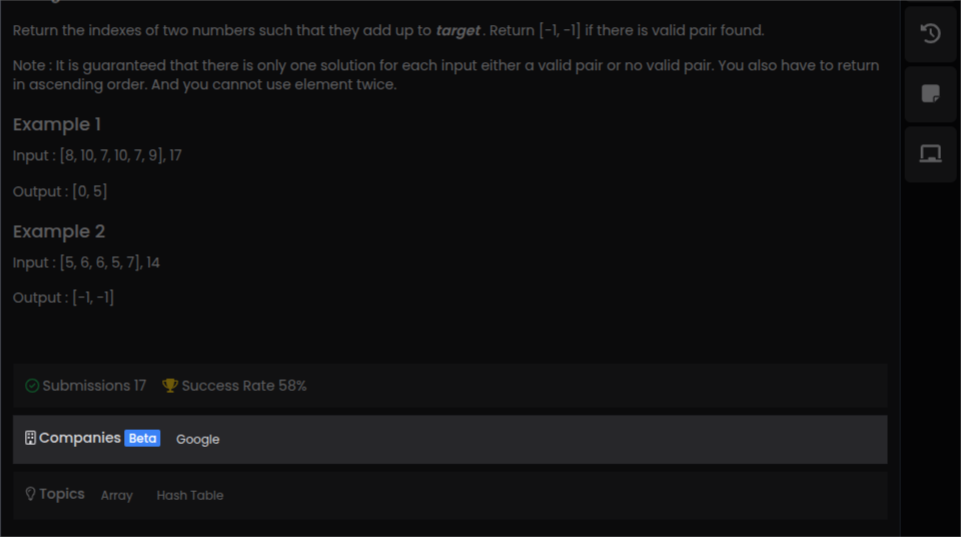Screen dimensions: 961x537
Task: Click the lightbulb icon next to Topics
Action: click(30, 494)
